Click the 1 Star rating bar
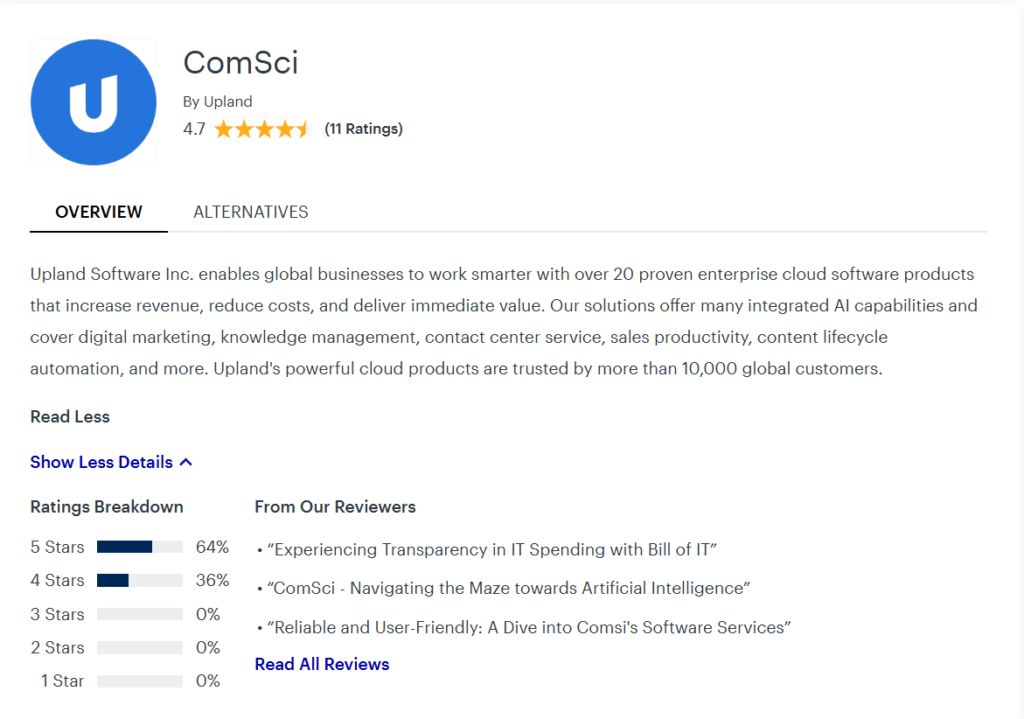This screenshot has width=1024, height=719. (139, 681)
